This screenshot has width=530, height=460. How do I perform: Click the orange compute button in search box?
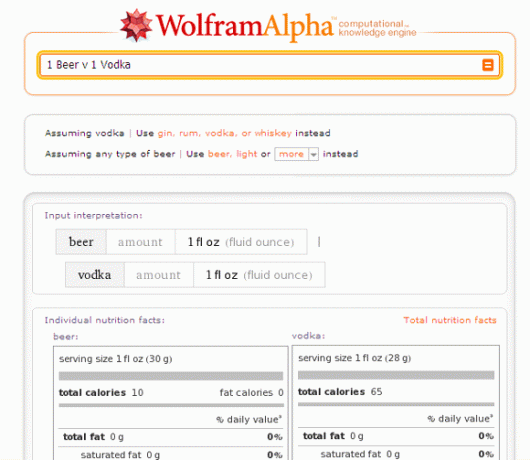[x=487, y=65]
